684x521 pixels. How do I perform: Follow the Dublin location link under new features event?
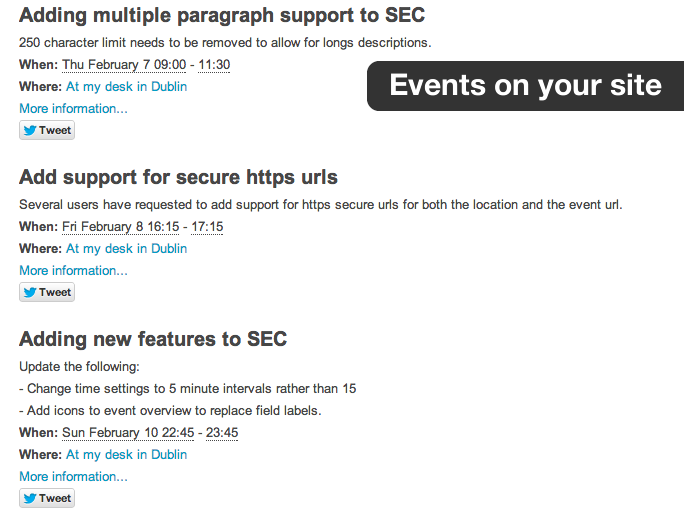(x=127, y=455)
